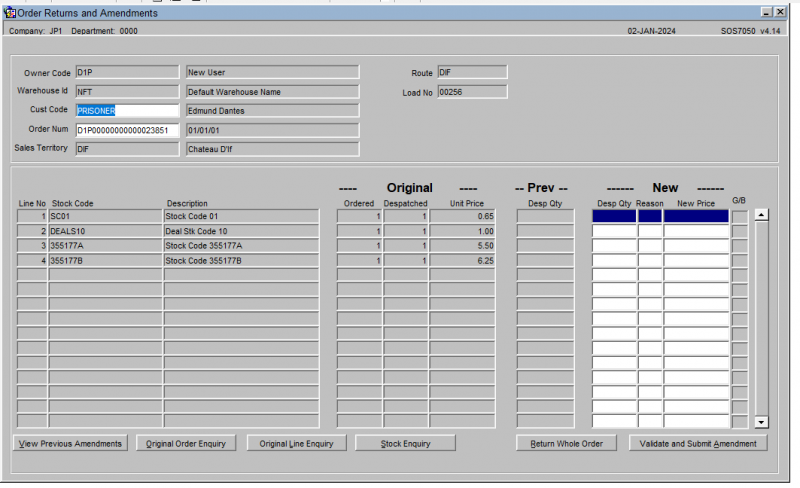This screenshot has width=800, height=488.
Task: Close the Order Returns and Amendments window
Action: coord(780,12)
